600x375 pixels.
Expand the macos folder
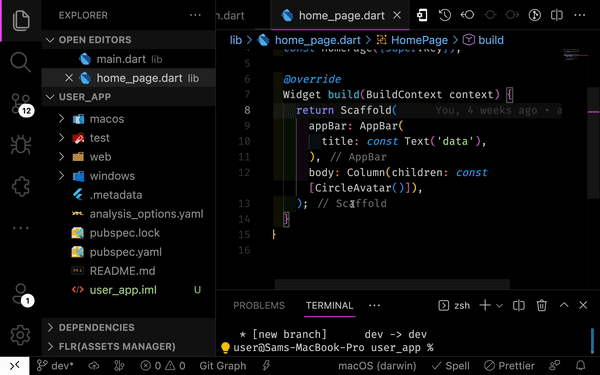[x=62, y=119]
